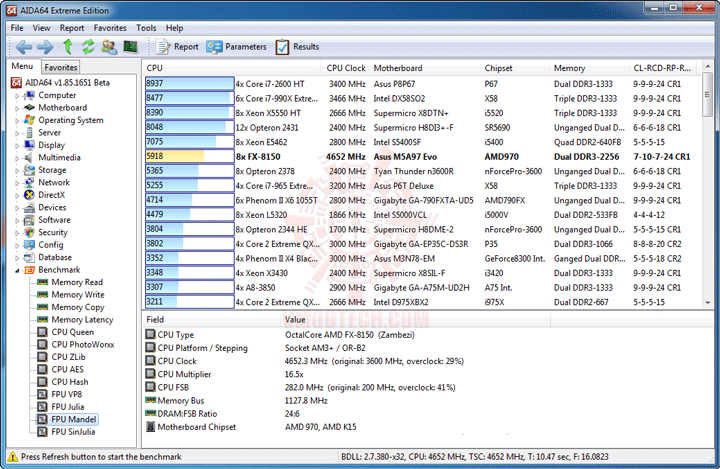Open the users icon in toolbar
This screenshot has width=720, height=469.
[109, 47]
